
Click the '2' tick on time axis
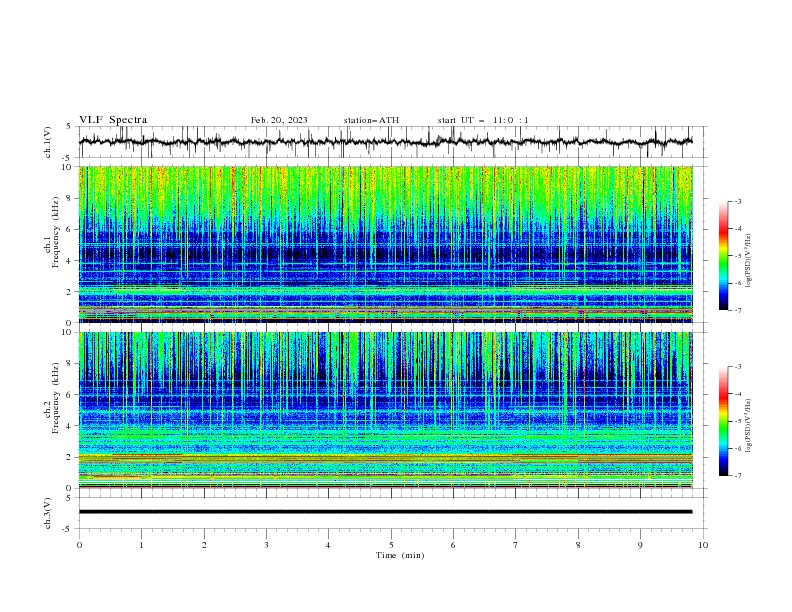click(204, 545)
